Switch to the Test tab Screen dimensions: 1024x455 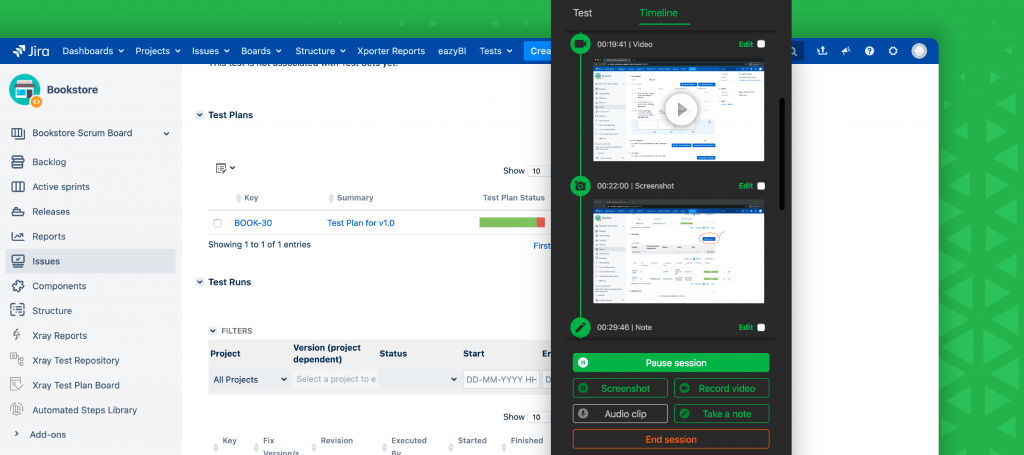583,13
